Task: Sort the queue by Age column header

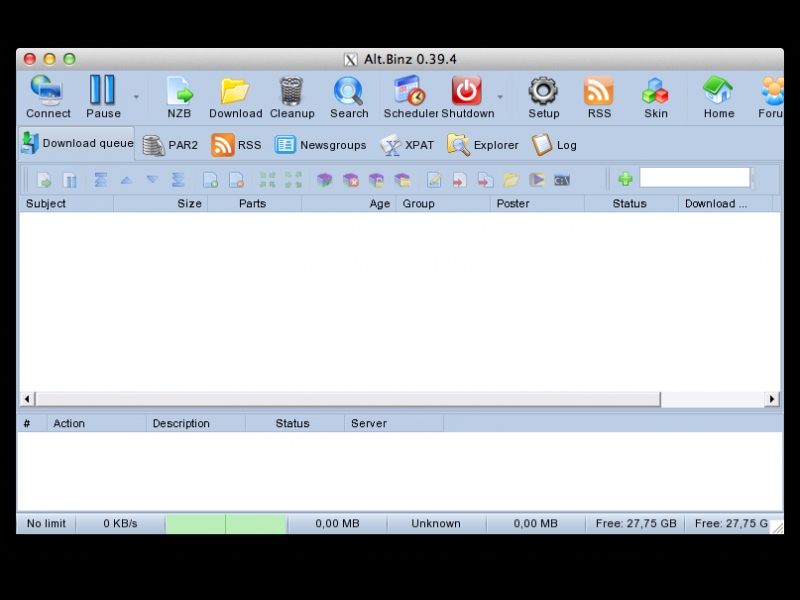Action: (x=348, y=204)
